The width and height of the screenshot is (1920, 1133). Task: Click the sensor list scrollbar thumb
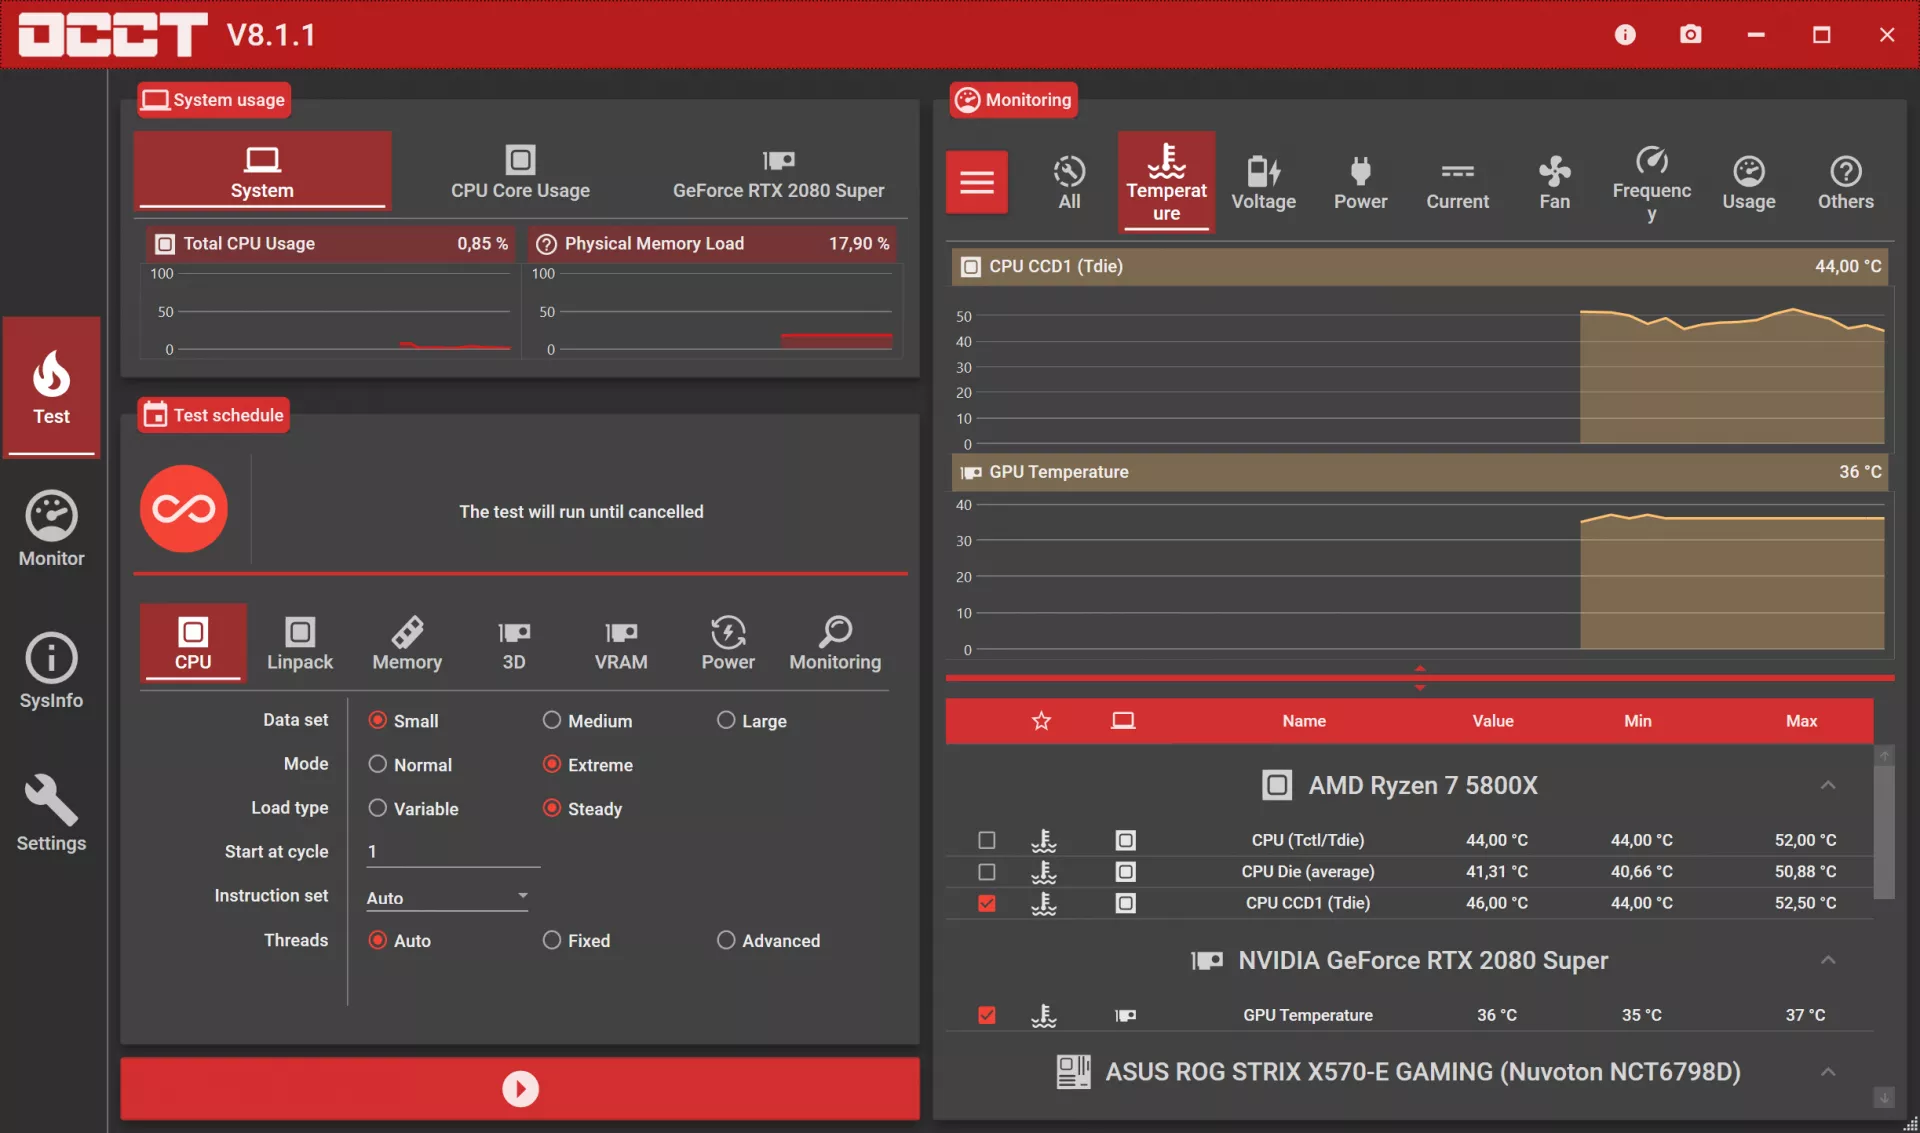1884,832
